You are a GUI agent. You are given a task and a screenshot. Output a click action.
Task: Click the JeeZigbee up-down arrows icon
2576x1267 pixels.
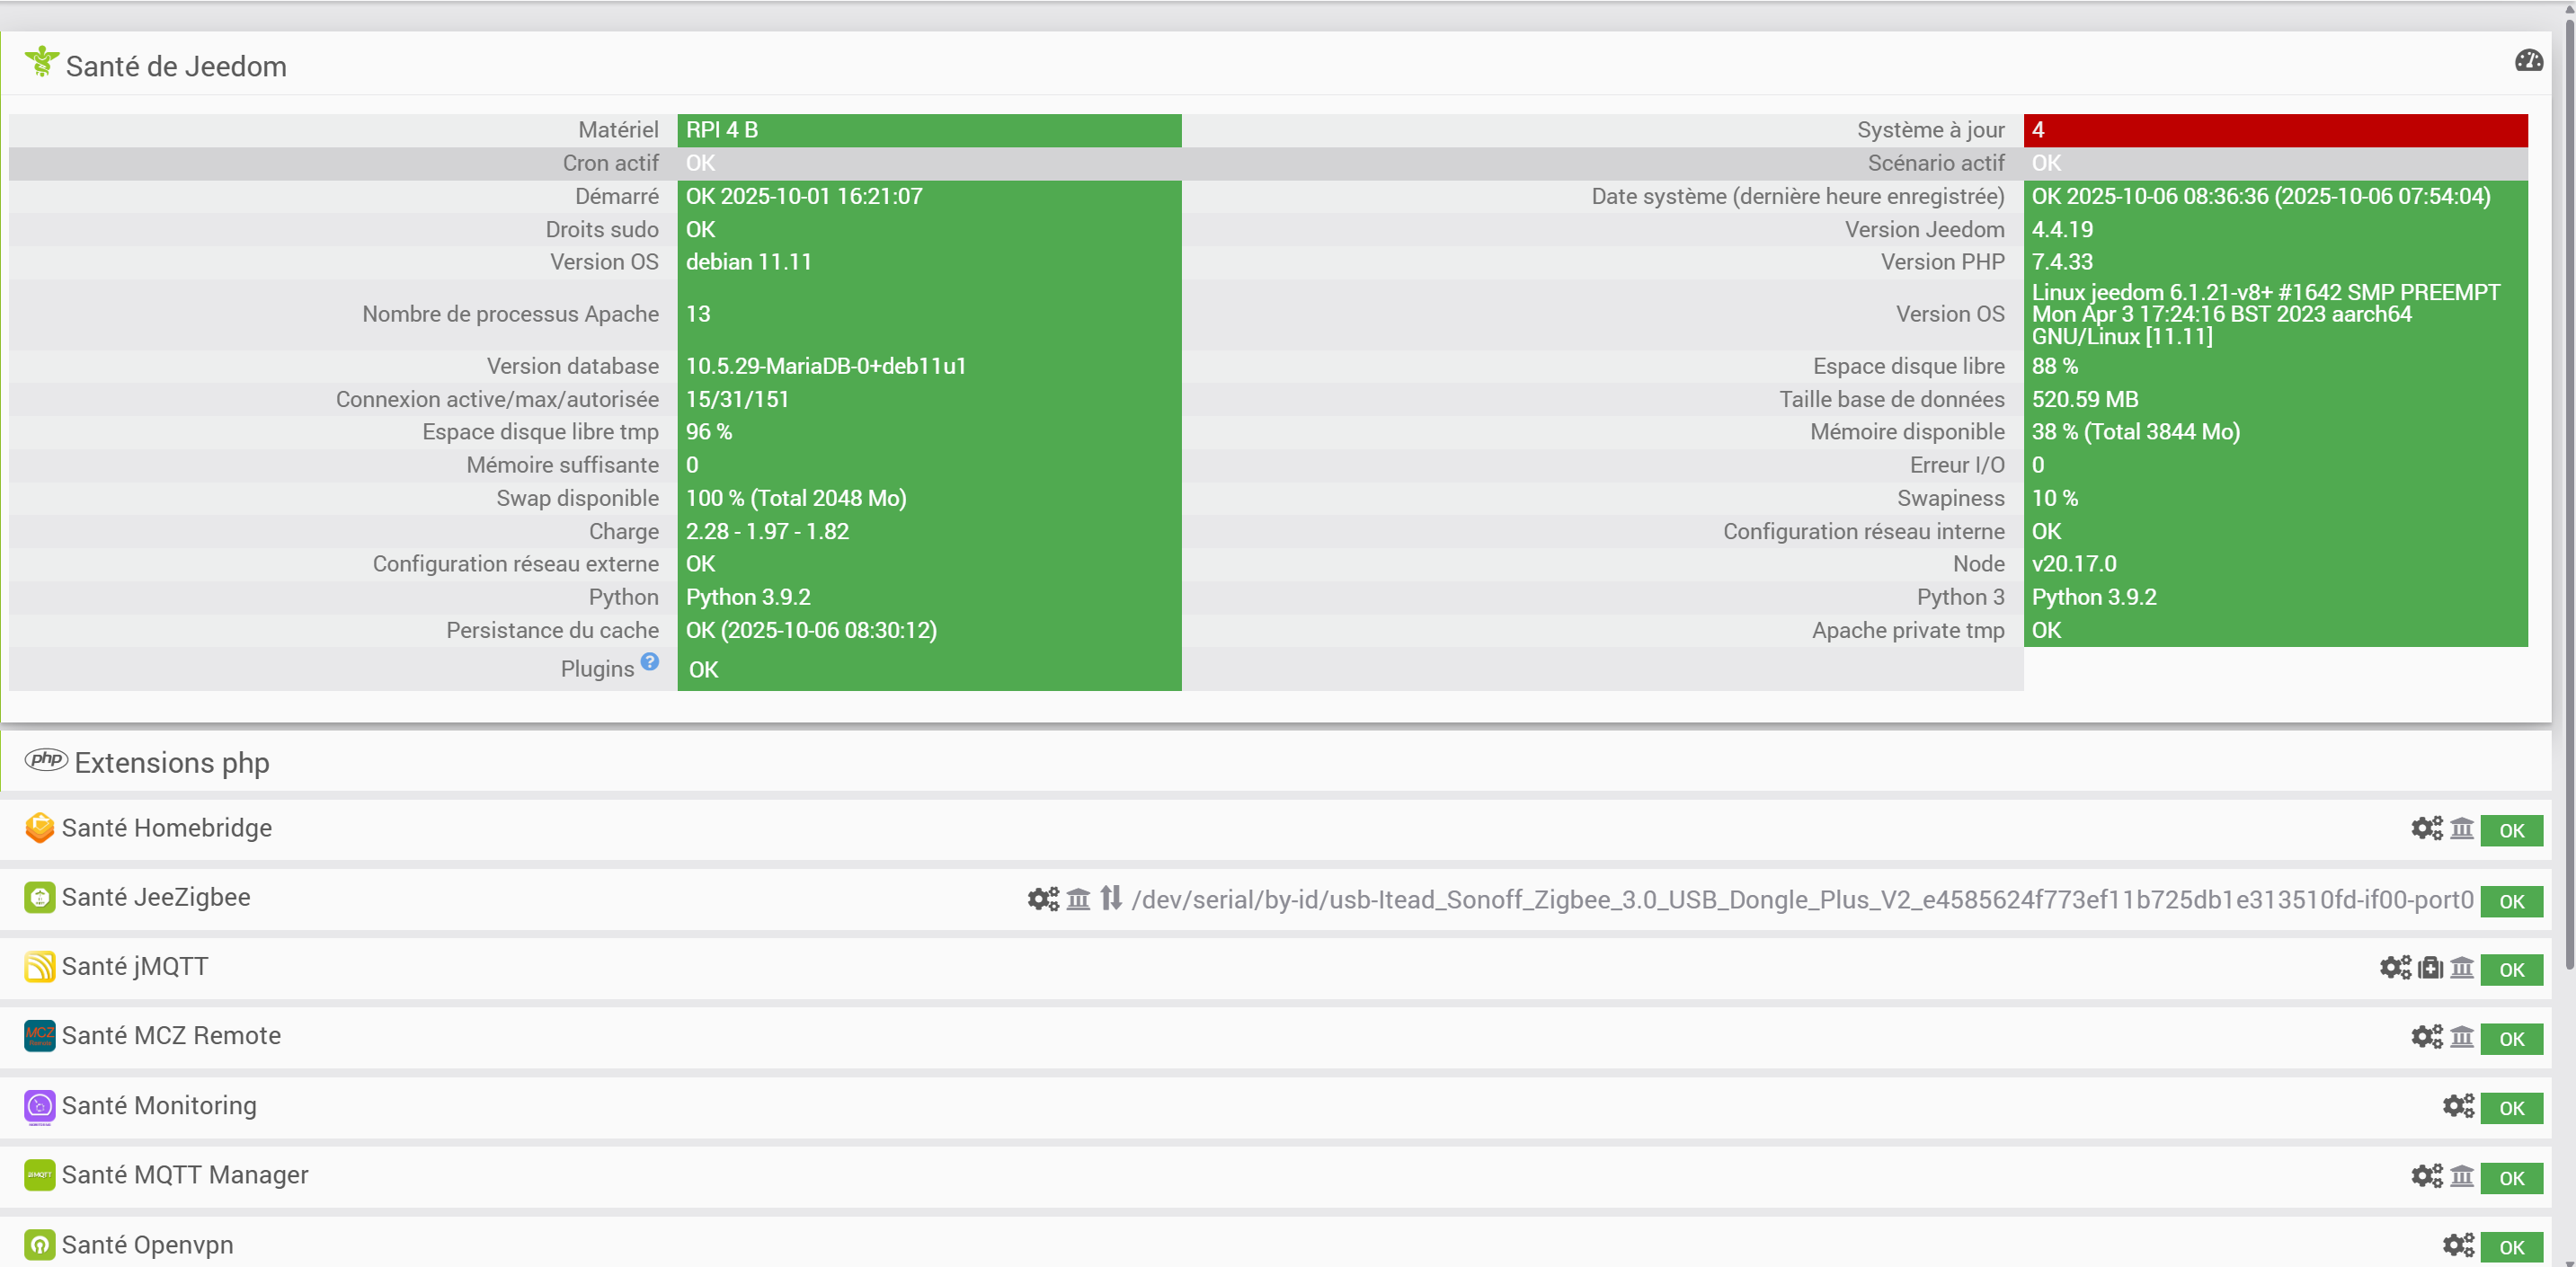(1111, 898)
